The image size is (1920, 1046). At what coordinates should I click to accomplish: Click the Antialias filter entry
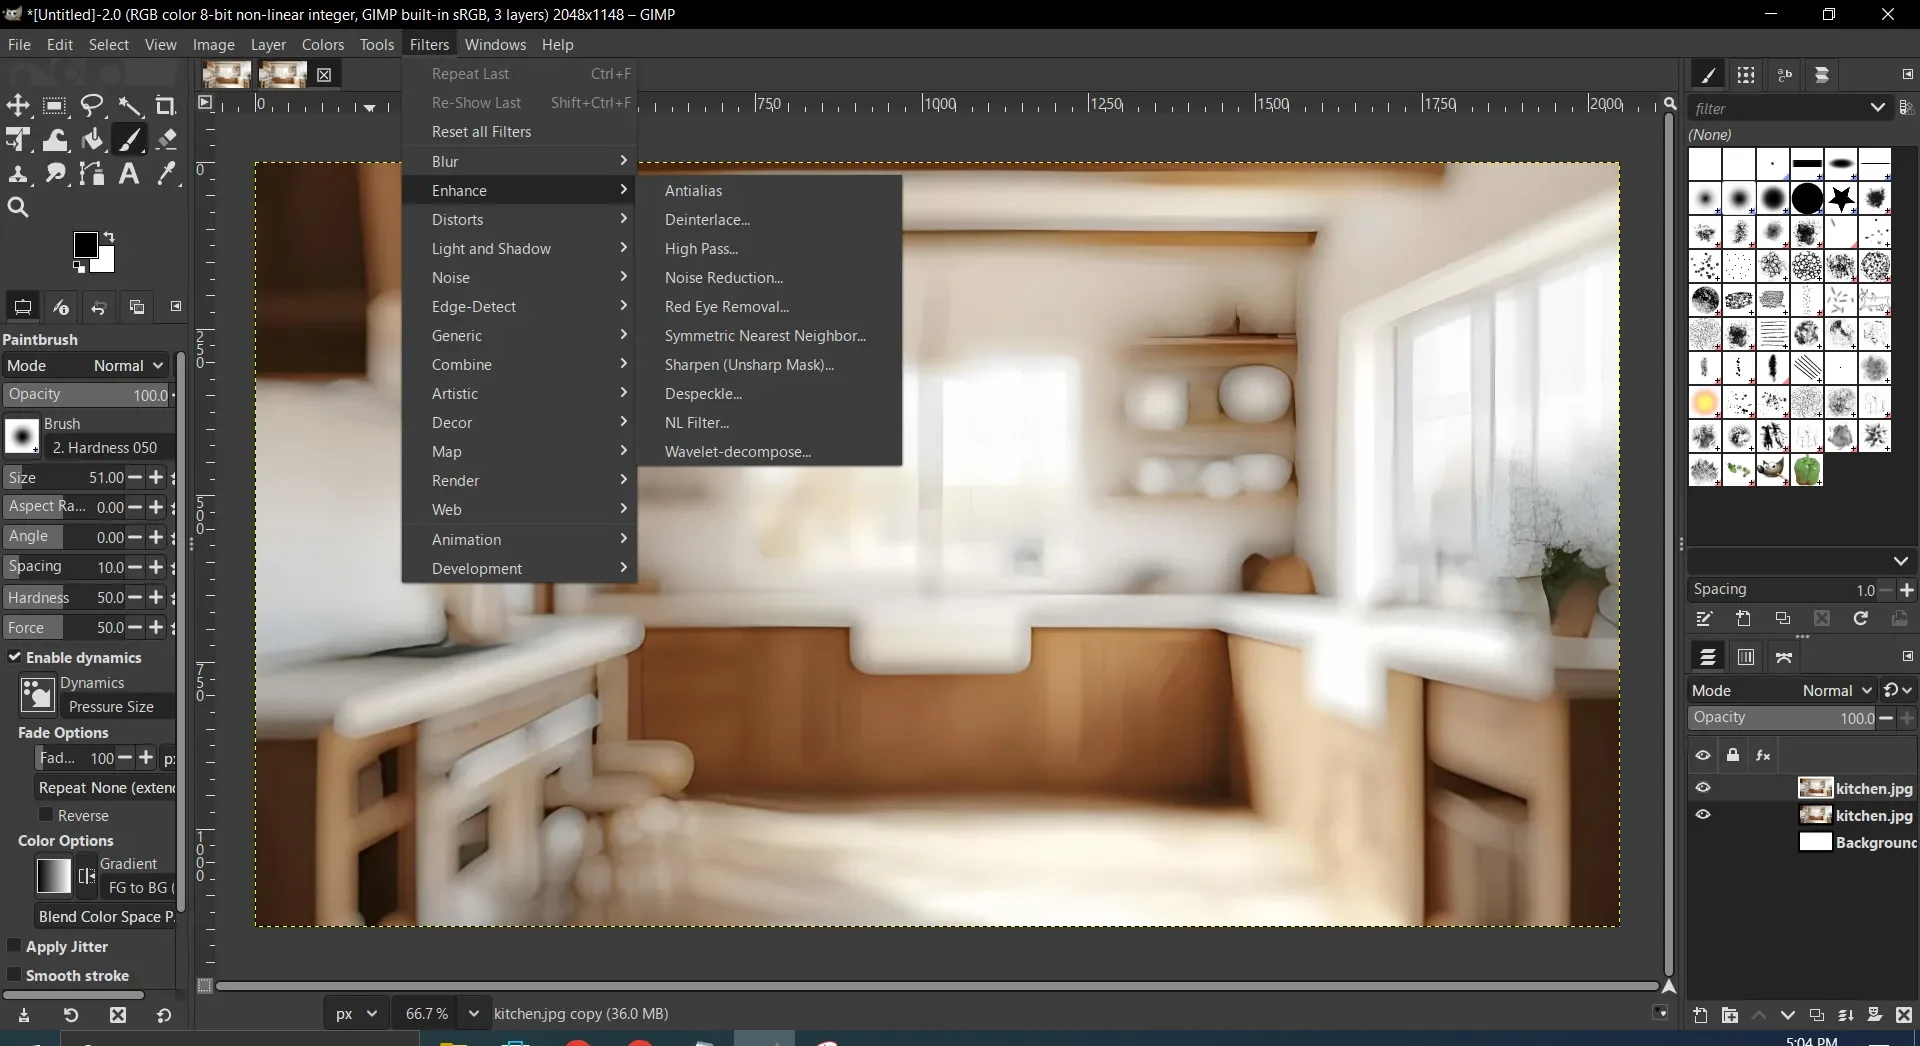click(x=769, y=191)
